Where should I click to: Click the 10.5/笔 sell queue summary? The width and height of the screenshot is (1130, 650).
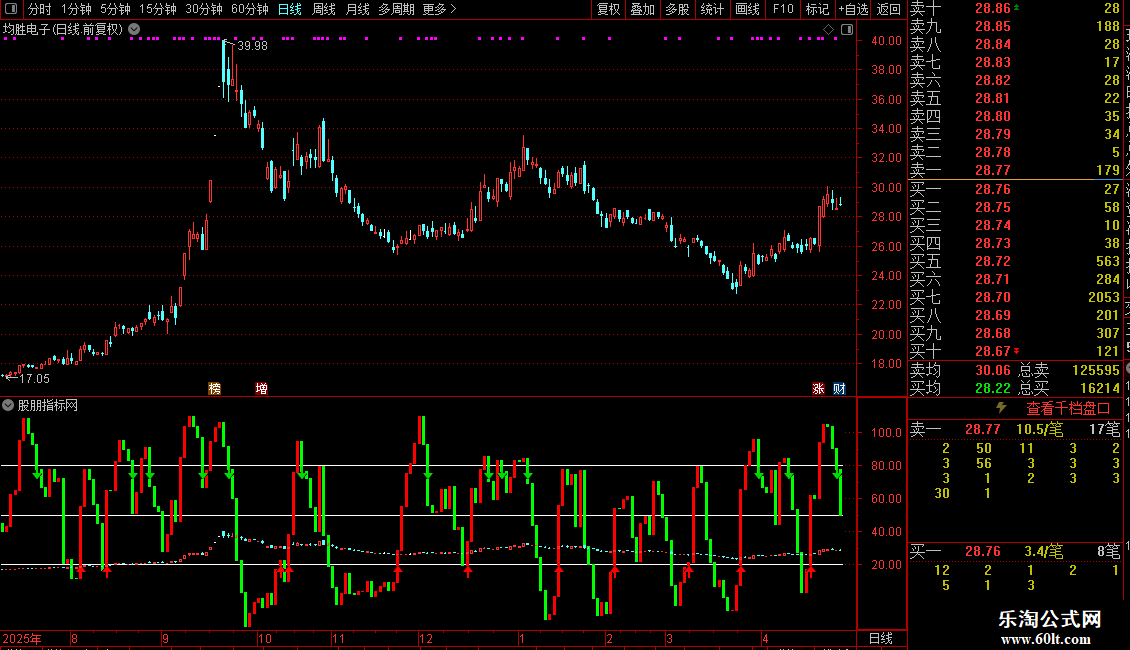(x=1040, y=429)
